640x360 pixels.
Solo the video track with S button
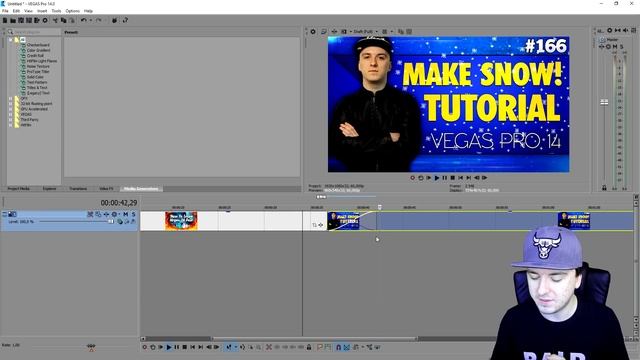133,214
